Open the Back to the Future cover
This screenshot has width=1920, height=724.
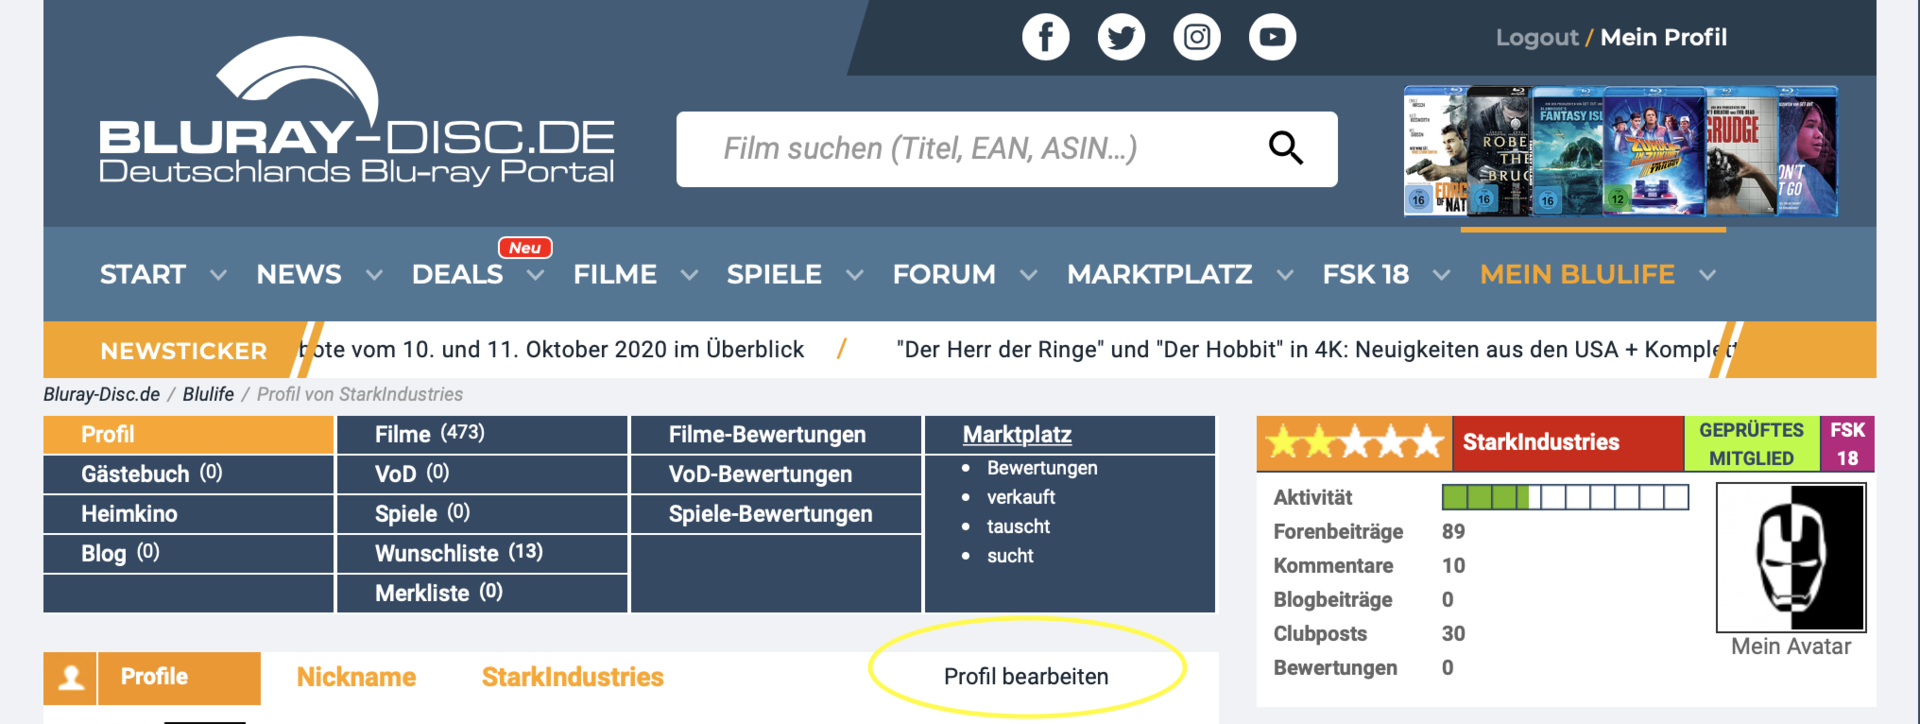[x=1654, y=152]
